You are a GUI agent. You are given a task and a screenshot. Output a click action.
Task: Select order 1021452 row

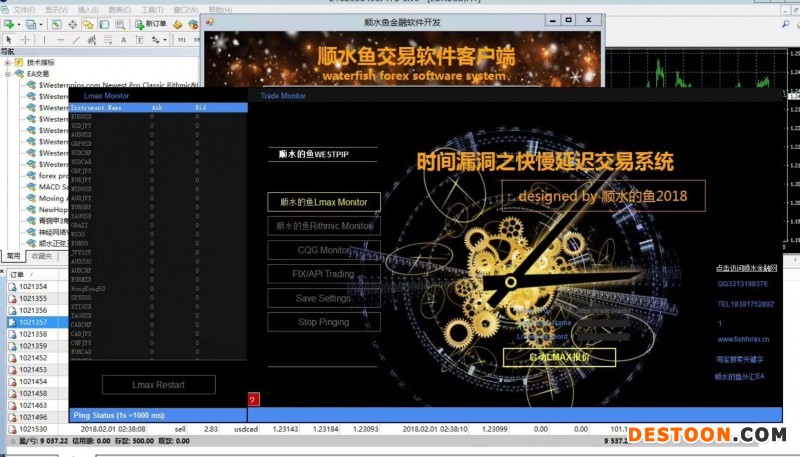(37, 358)
